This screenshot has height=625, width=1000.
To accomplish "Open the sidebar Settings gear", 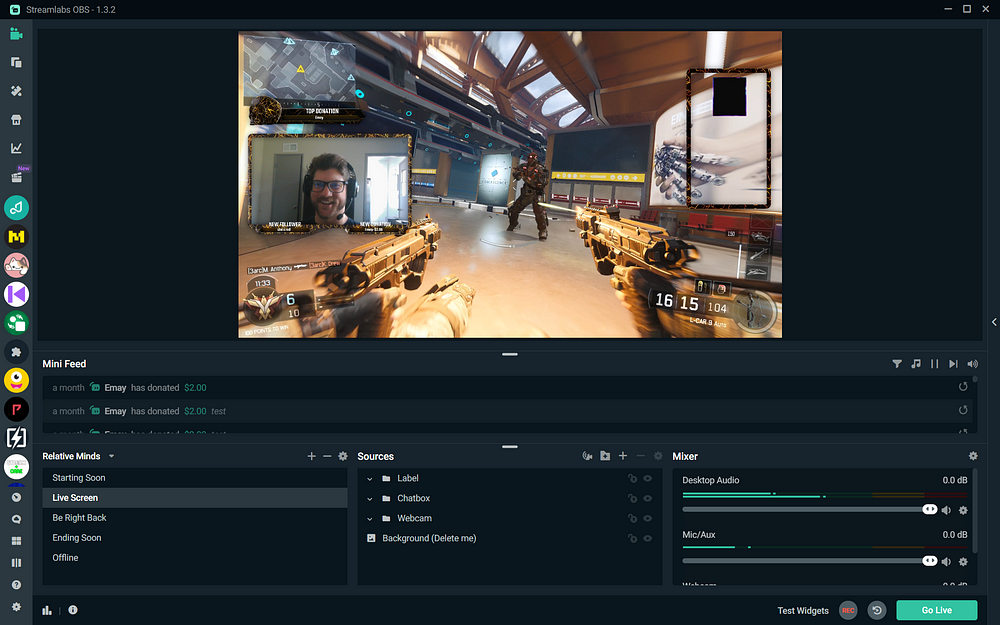I will (16, 607).
